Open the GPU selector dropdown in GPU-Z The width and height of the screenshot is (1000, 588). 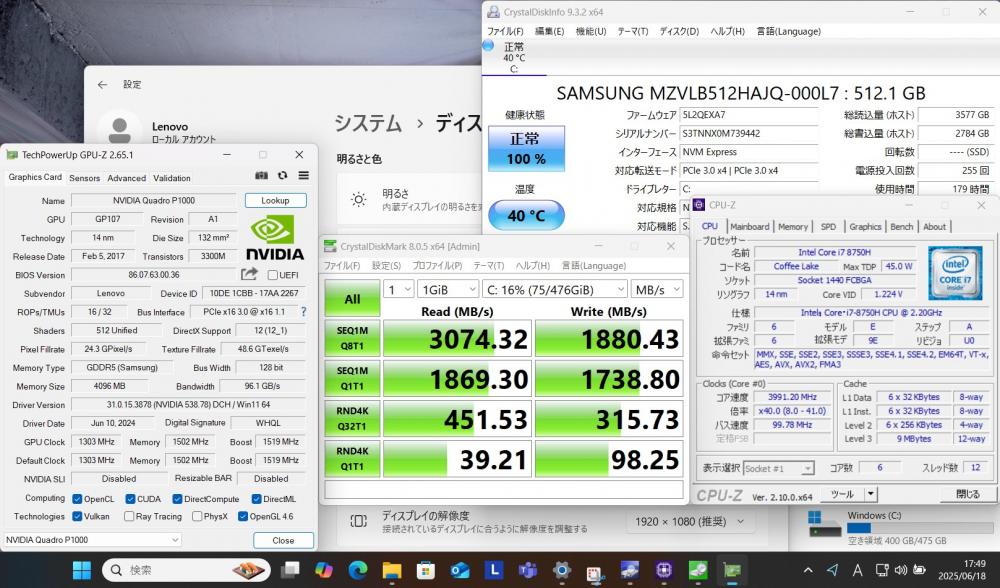(x=92, y=540)
